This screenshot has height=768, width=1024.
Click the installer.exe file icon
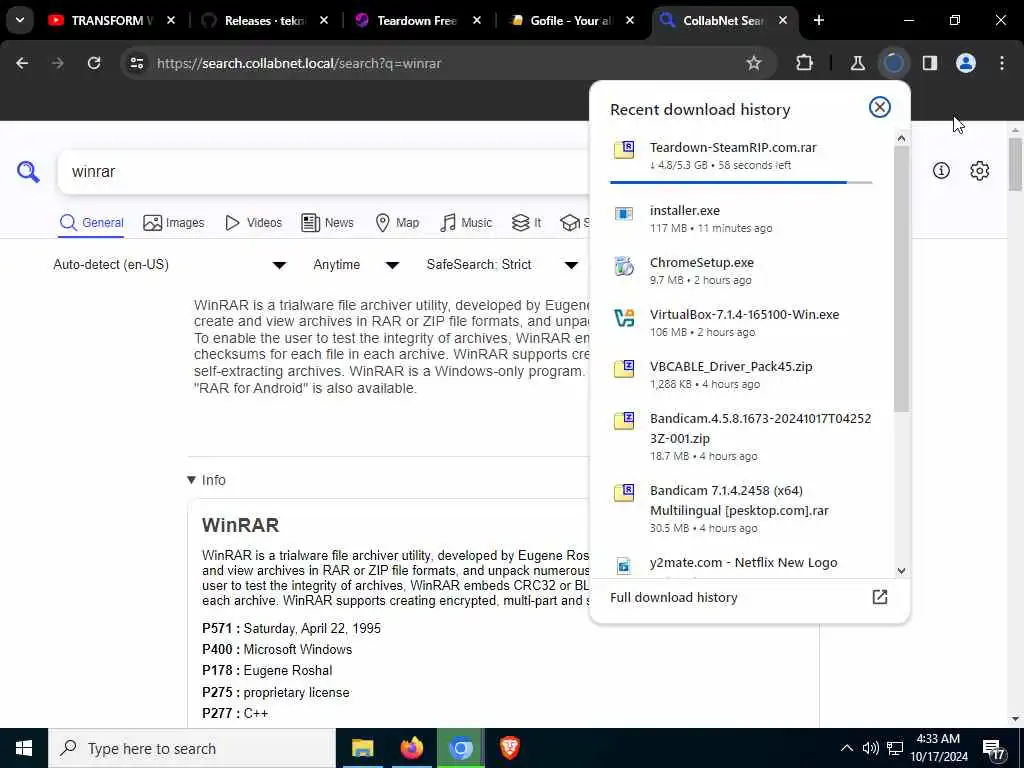(624, 214)
